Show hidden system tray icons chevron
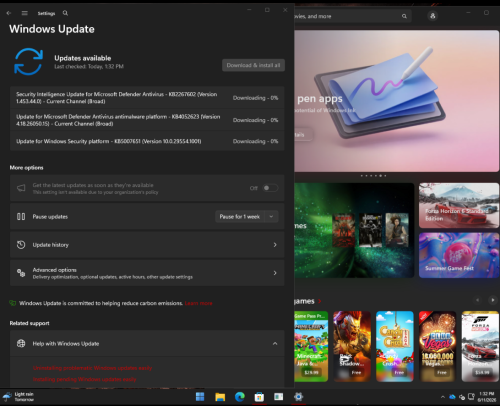The image size is (500, 406). [x=443, y=397]
